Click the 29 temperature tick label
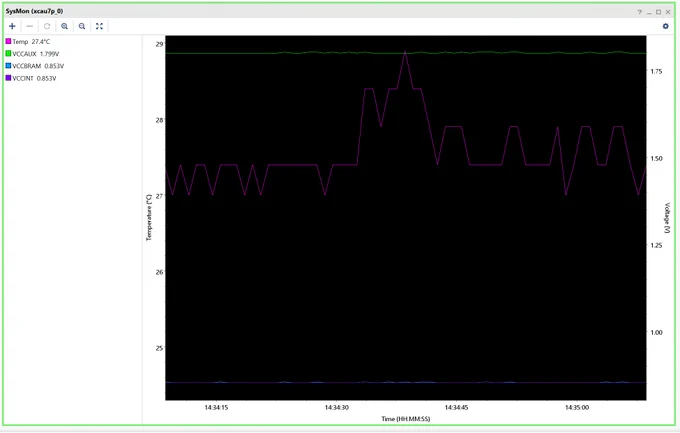The width and height of the screenshot is (680, 433). pyautogui.click(x=160, y=44)
